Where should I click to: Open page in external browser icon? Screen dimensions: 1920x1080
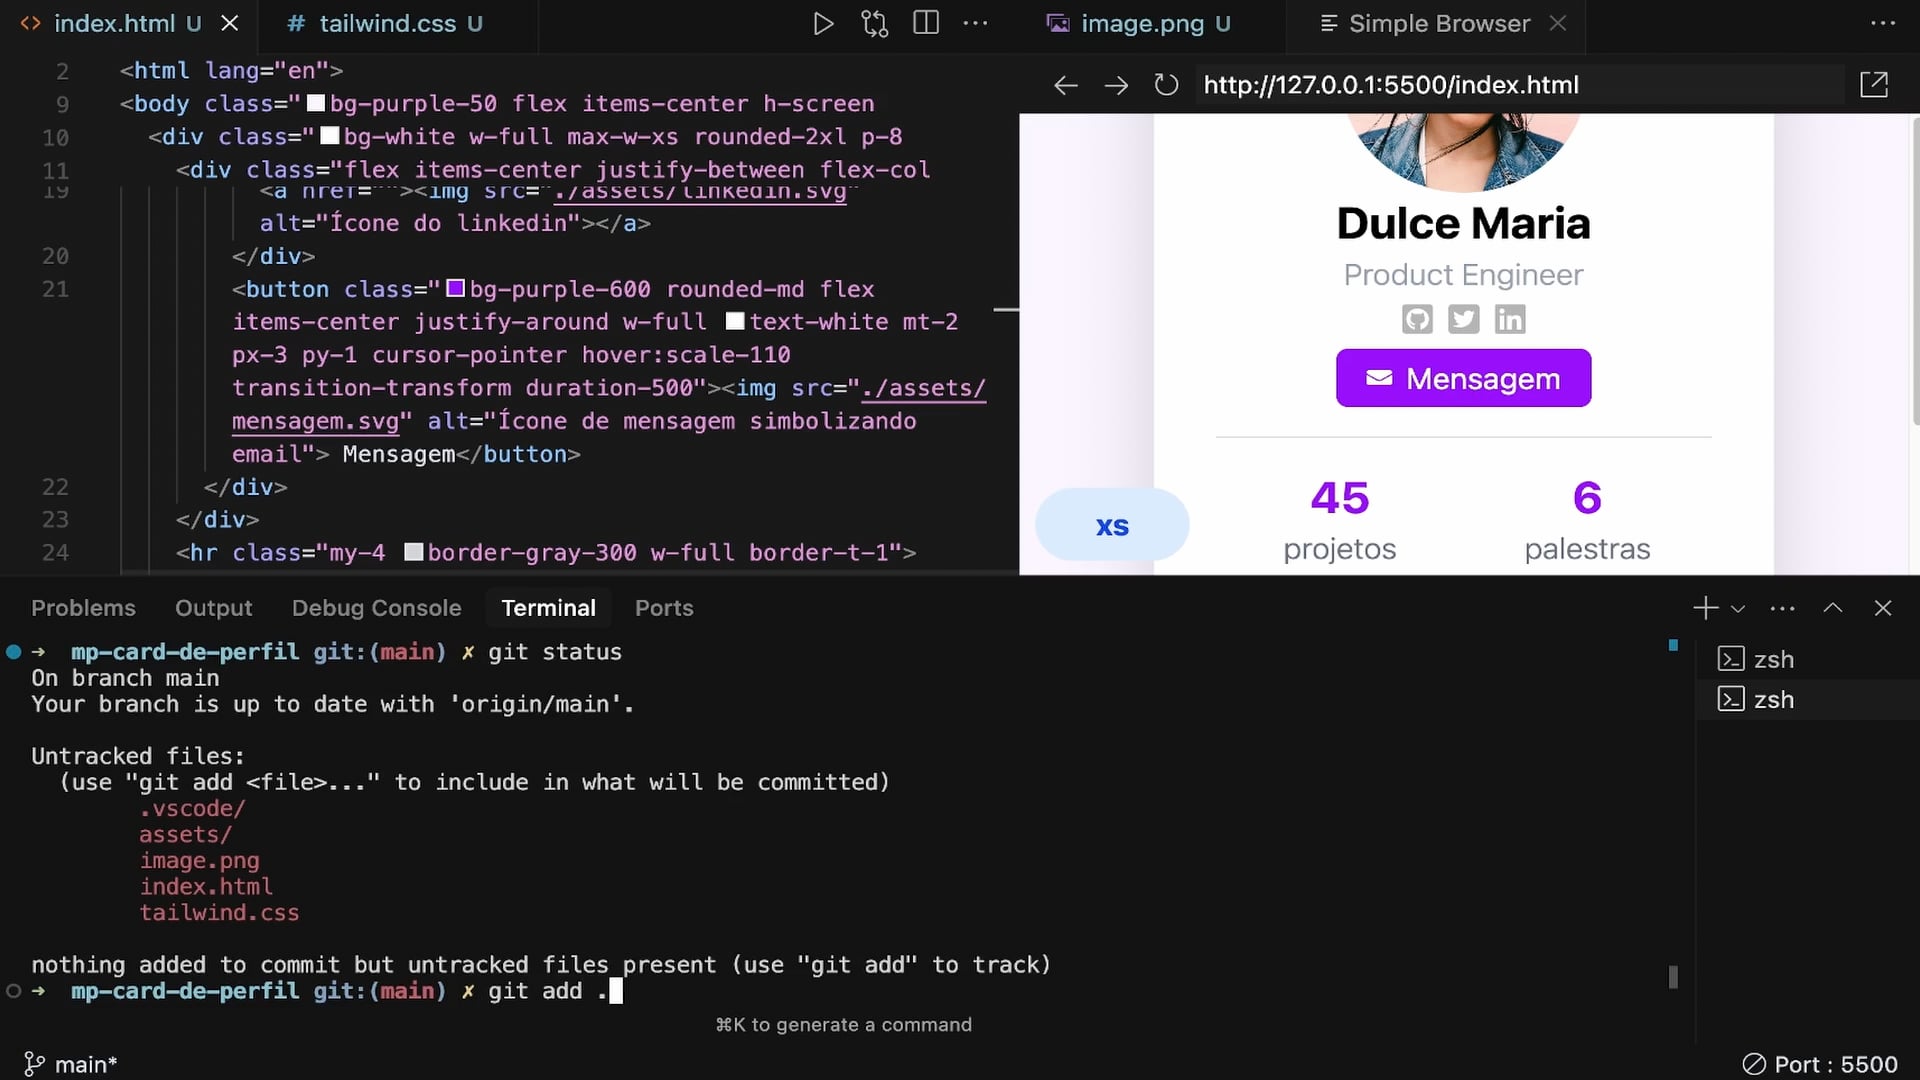(x=1874, y=85)
